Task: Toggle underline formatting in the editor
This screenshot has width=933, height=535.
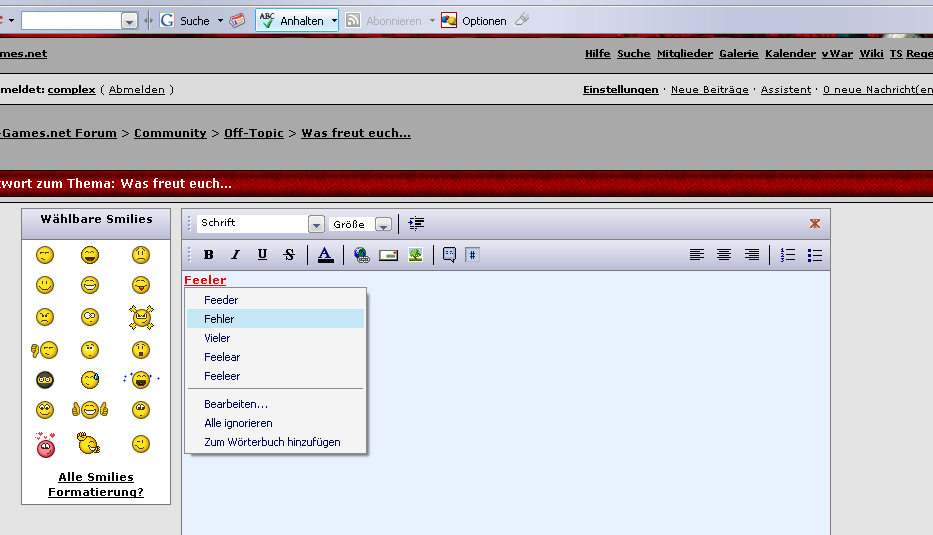Action: pos(262,255)
